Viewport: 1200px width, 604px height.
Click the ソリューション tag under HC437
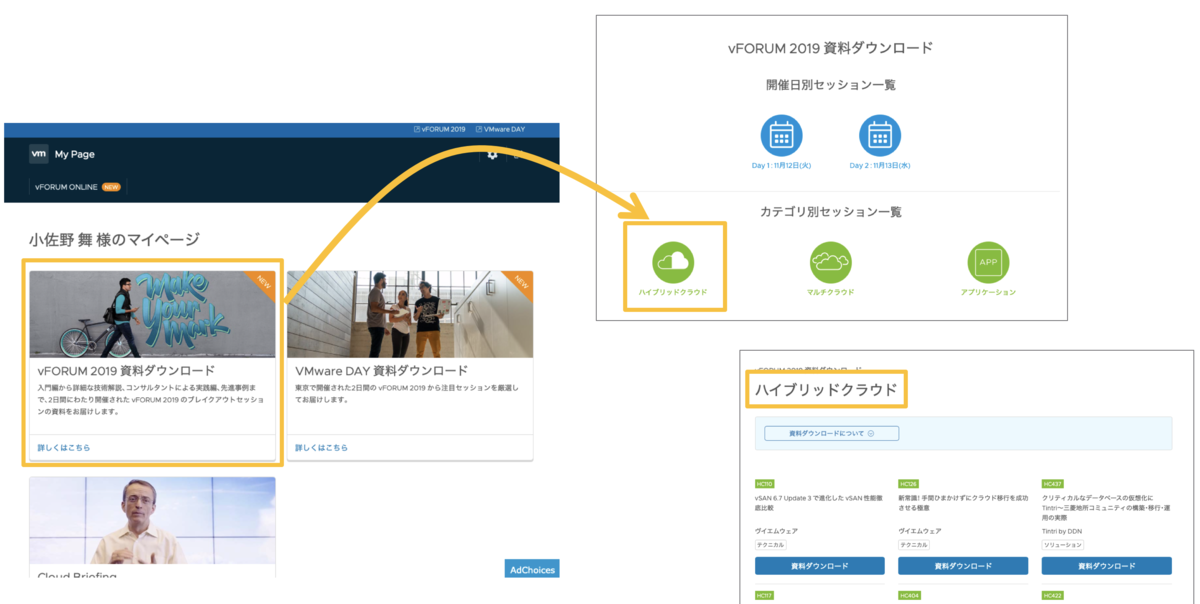pyautogui.click(x=1063, y=545)
